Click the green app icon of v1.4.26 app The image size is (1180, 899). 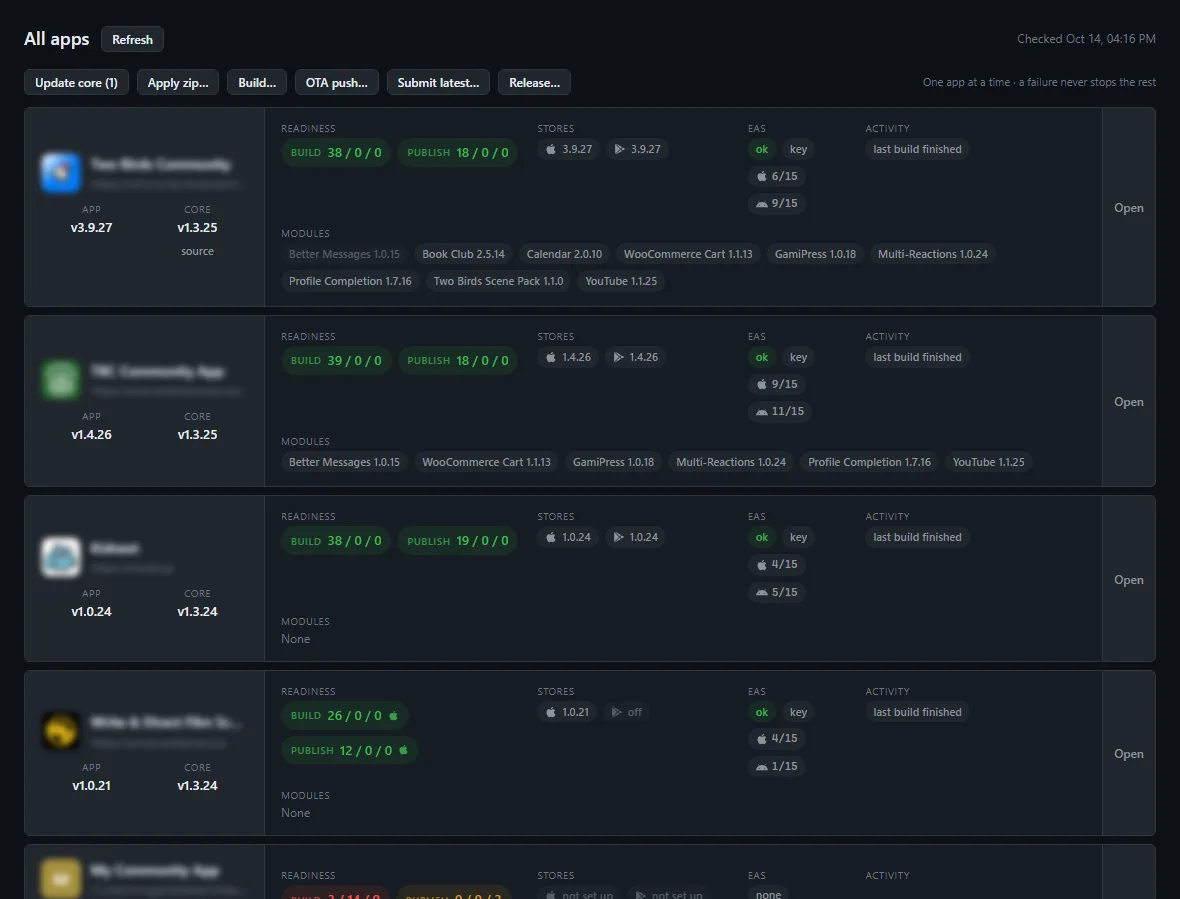pyautogui.click(x=60, y=379)
